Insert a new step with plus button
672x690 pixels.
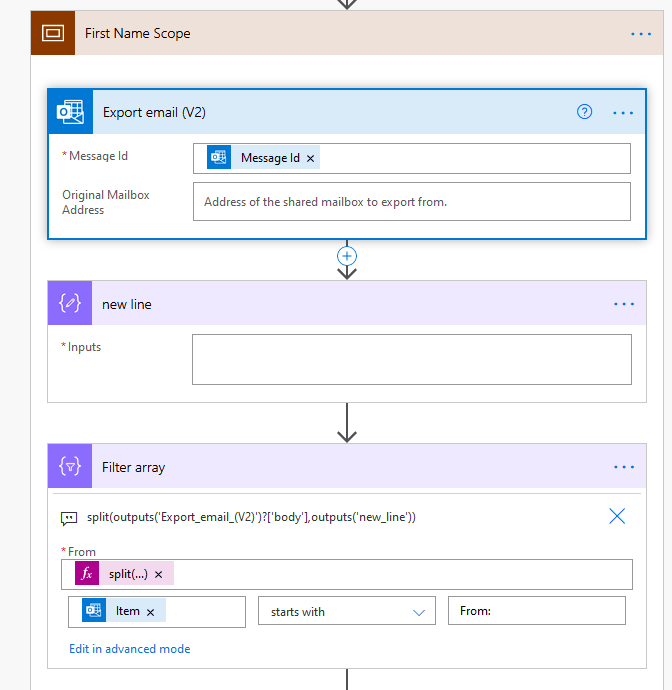pos(347,256)
